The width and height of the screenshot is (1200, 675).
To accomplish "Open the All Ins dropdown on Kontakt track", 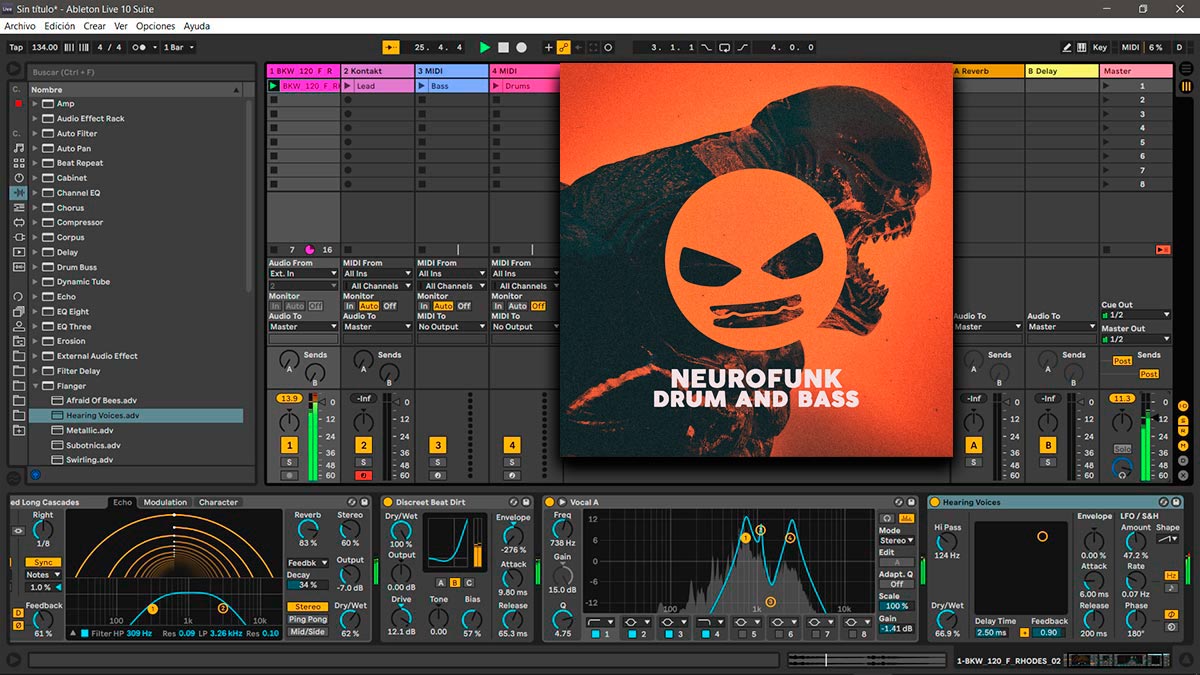I will 378,273.
